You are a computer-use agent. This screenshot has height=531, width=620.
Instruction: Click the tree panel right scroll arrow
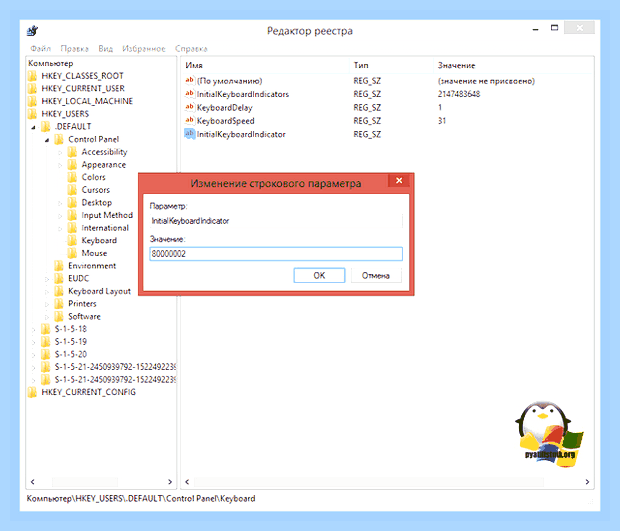(x=170, y=482)
